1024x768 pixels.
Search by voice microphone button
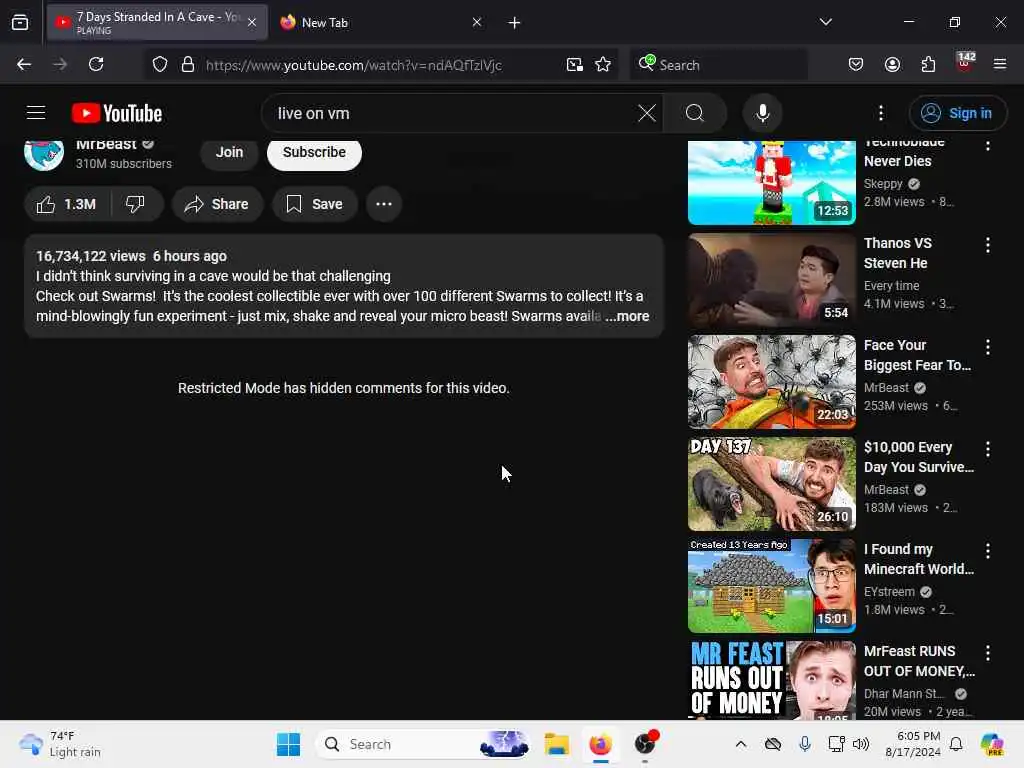763,113
